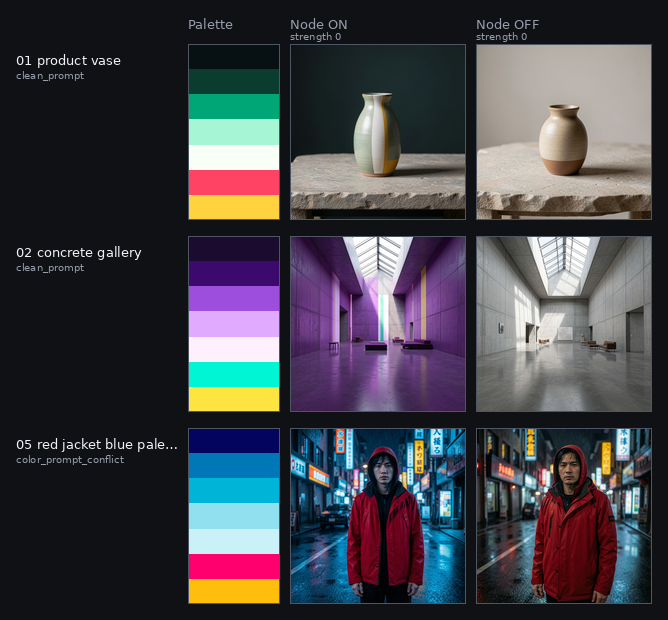Pick the pale pink swatch in gallery palette
This screenshot has width=668, height=620.
pos(234,349)
